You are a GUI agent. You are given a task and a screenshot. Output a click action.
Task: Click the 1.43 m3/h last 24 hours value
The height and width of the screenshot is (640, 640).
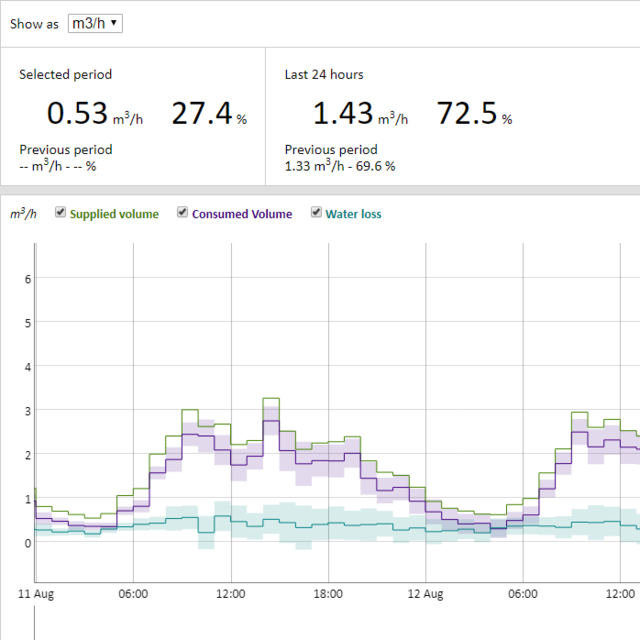click(x=343, y=114)
